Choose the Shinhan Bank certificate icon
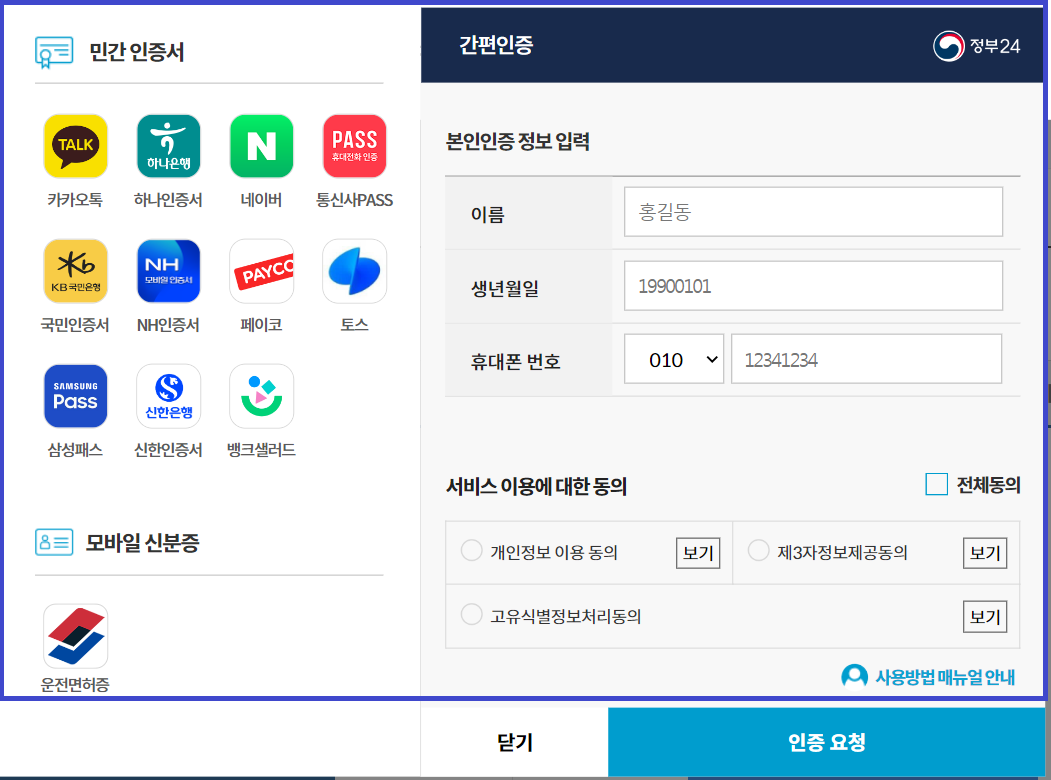Viewport: 1051px width, 780px height. click(168, 396)
